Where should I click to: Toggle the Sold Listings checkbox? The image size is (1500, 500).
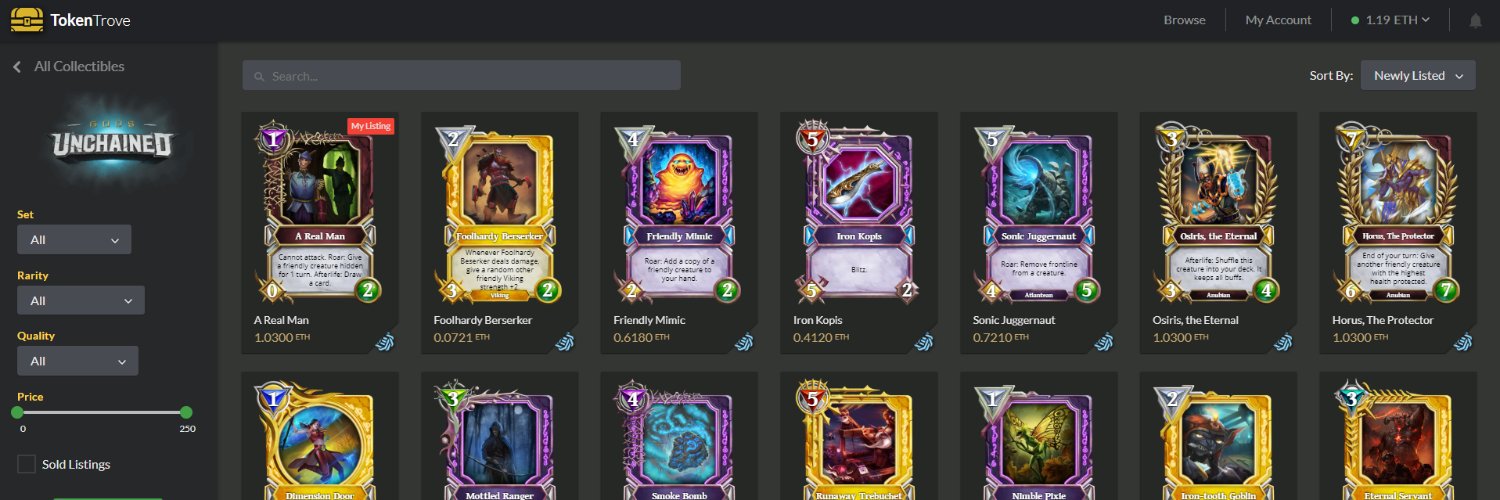[x=27, y=464]
